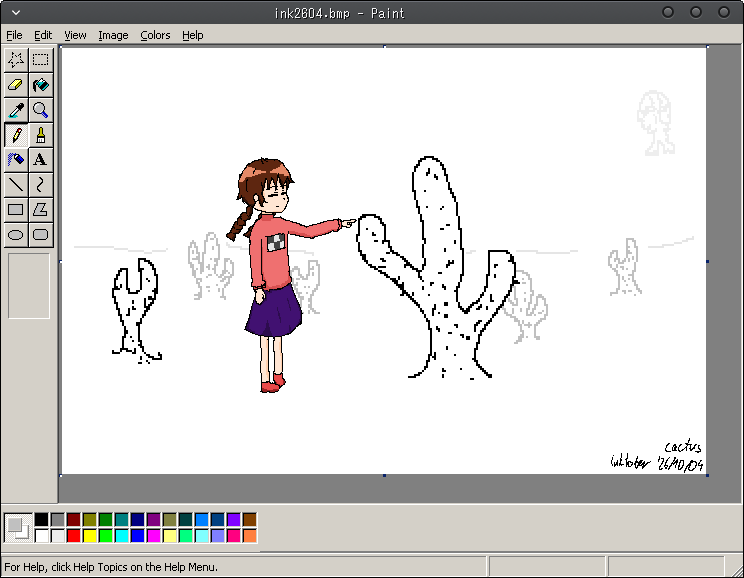Open the Colors menu
This screenshot has height=578, width=744.
click(x=155, y=35)
